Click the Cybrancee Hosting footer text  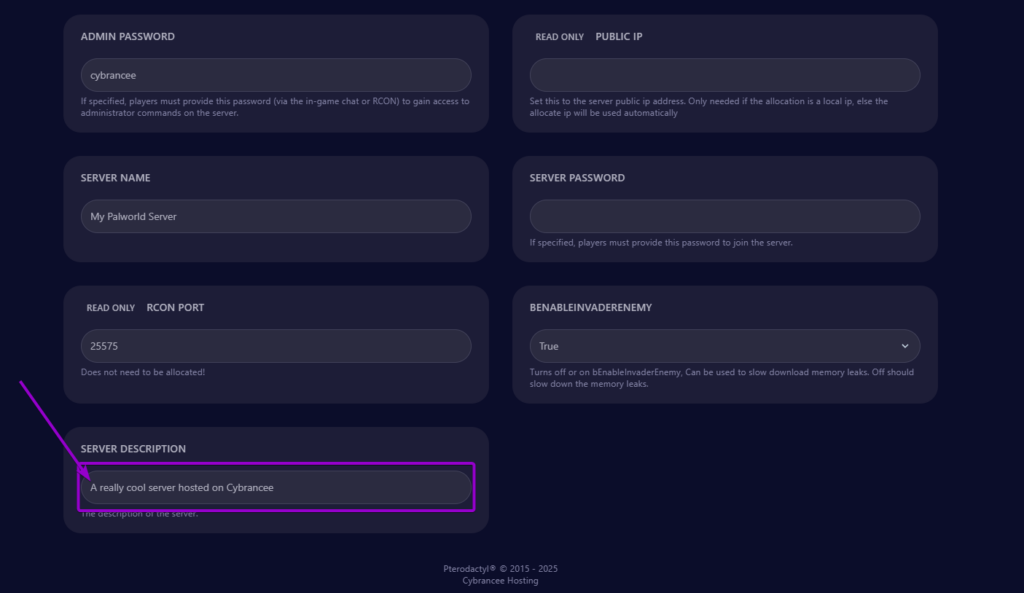500,581
